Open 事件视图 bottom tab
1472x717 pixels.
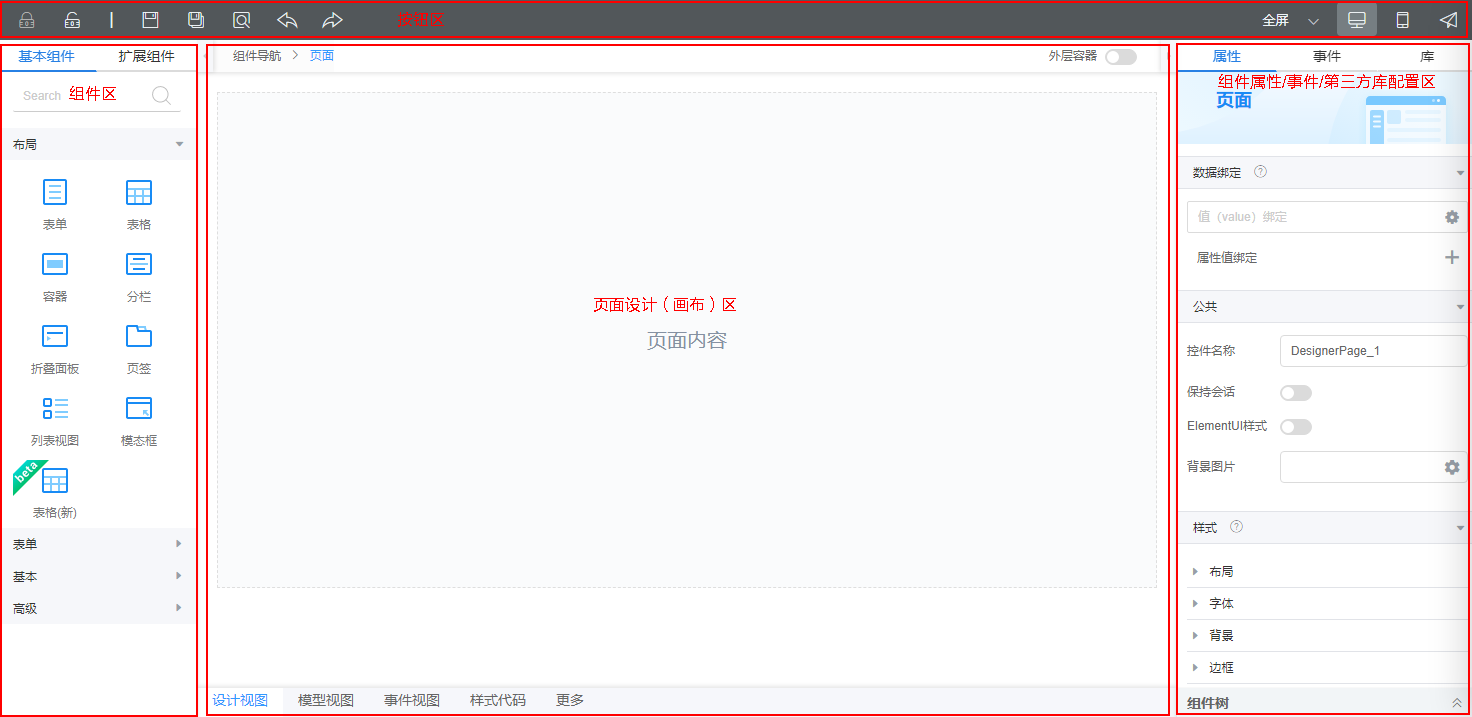(x=412, y=700)
